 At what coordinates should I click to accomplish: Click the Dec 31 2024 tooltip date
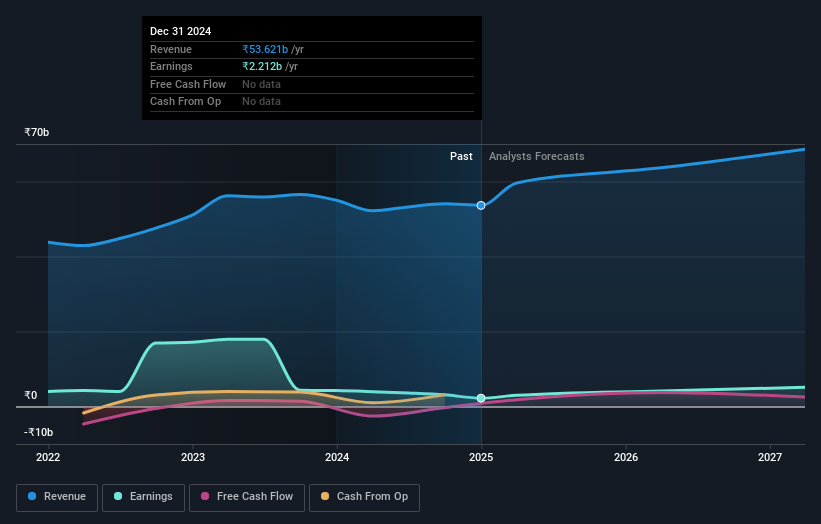pos(181,31)
